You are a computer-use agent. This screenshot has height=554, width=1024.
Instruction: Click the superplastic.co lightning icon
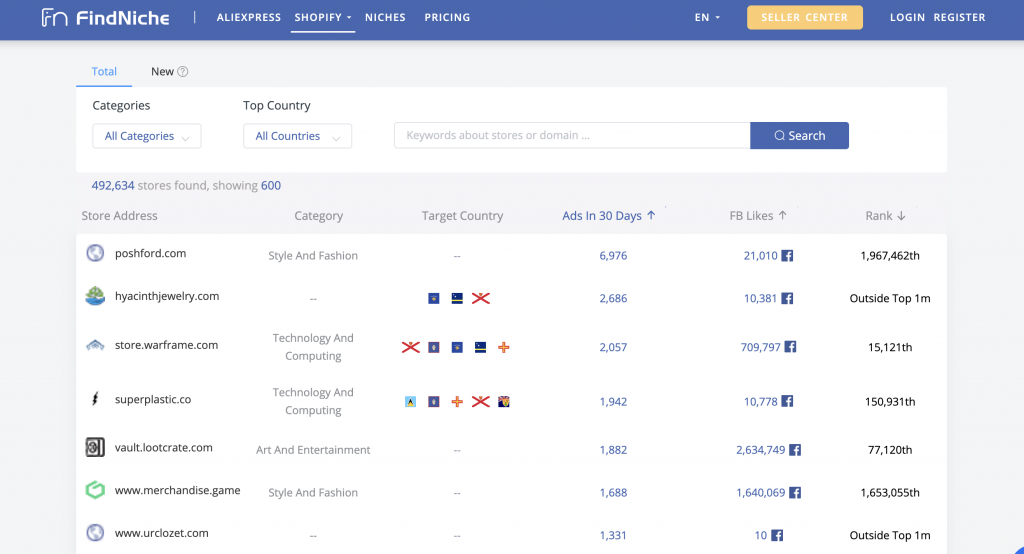click(95, 399)
